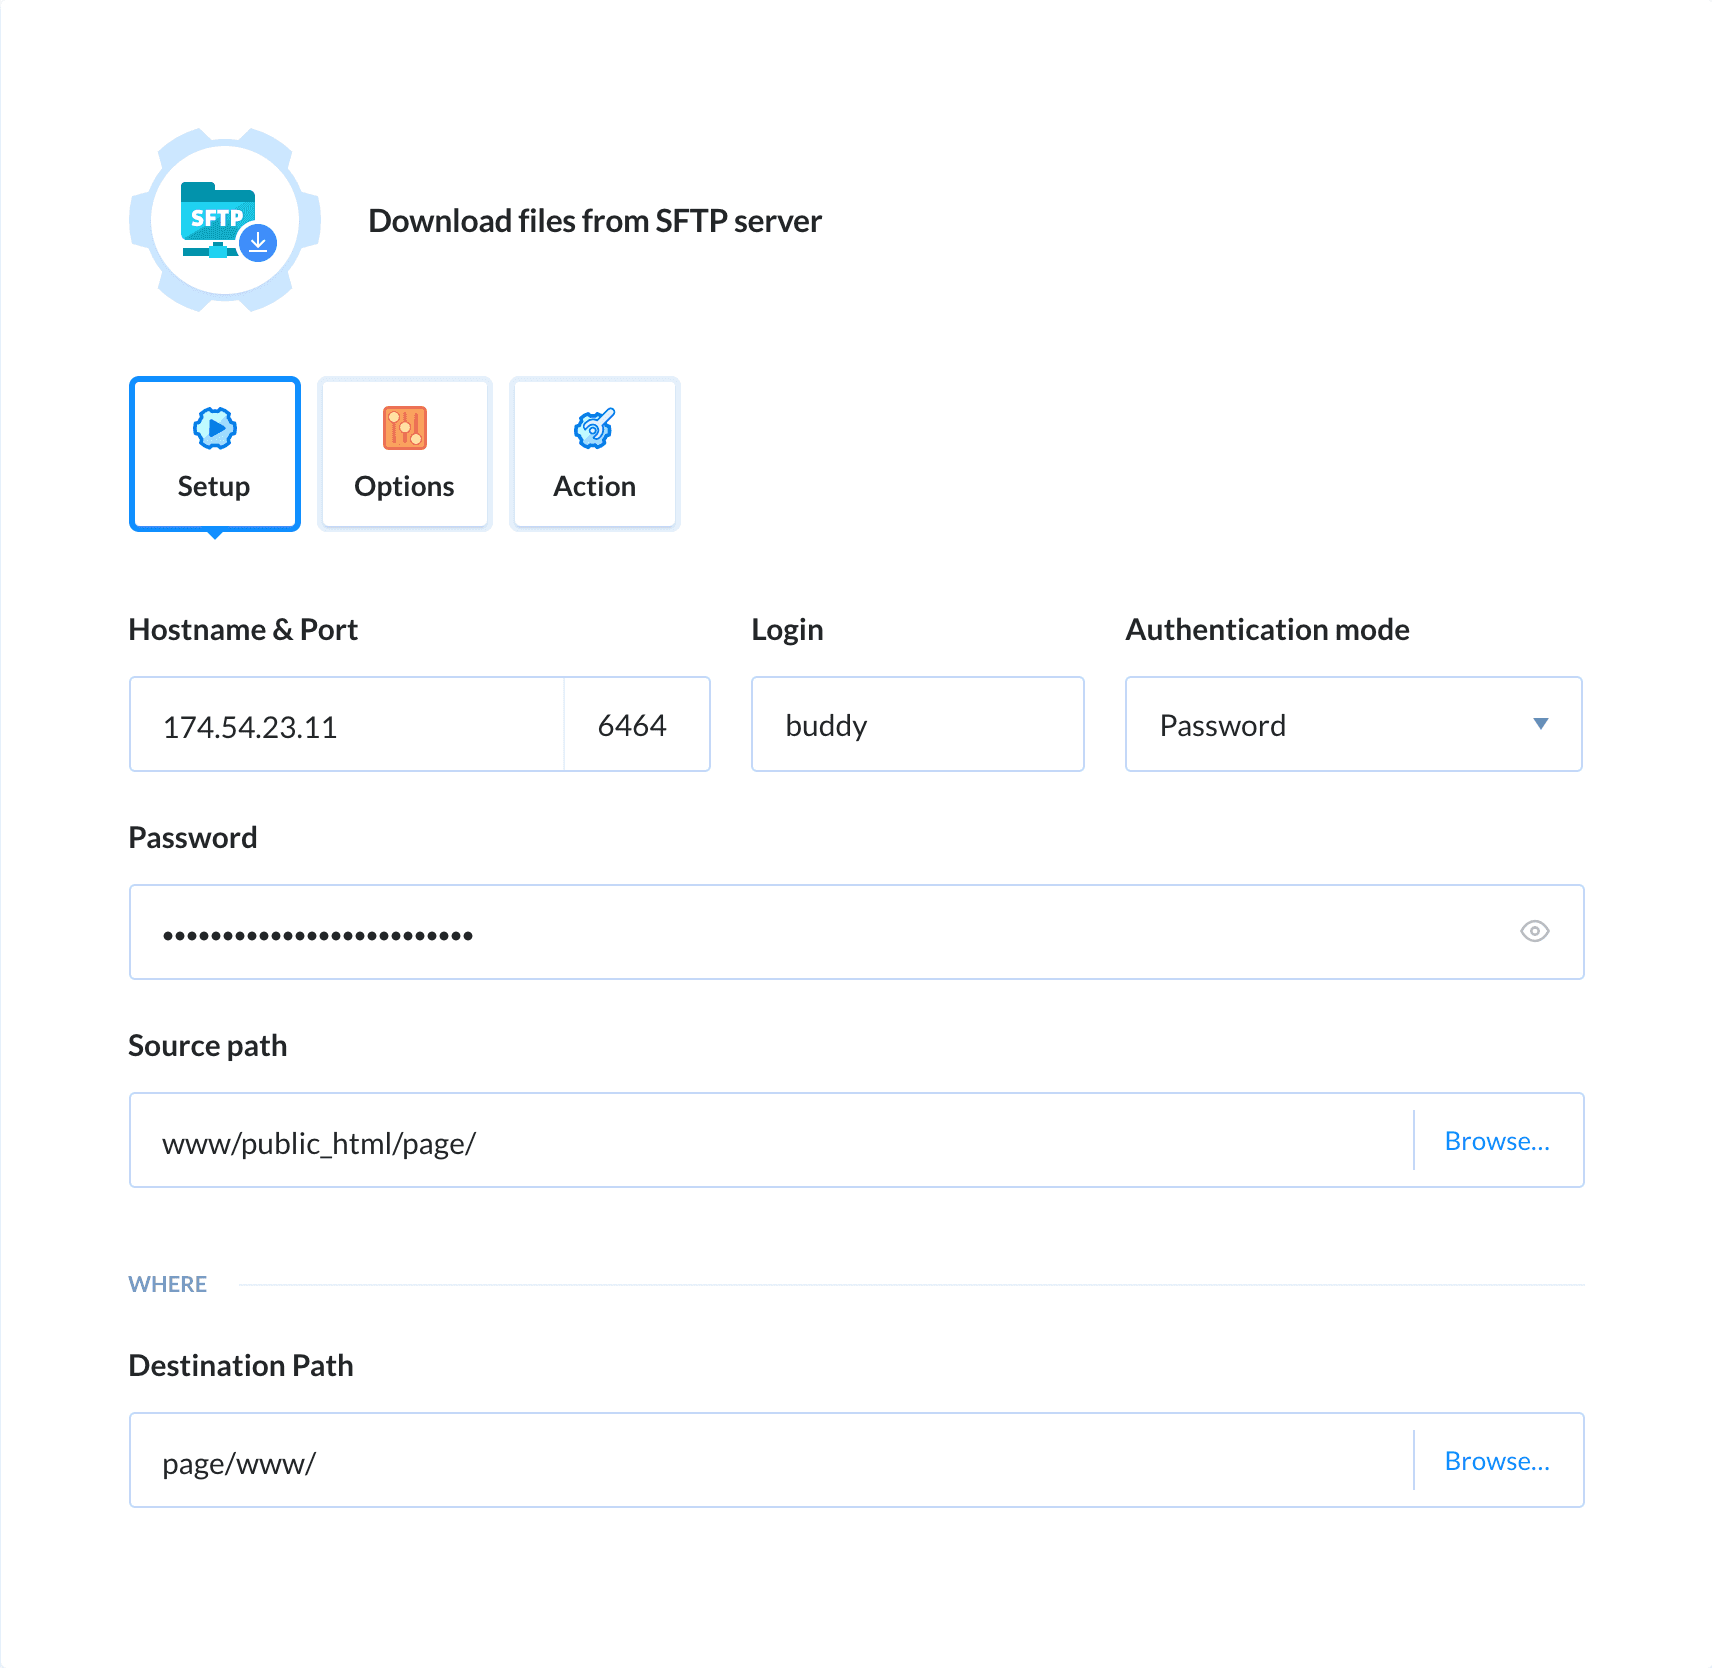Click Browse next to Destination Path
The height and width of the screenshot is (1668, 1712).
1497,1460
